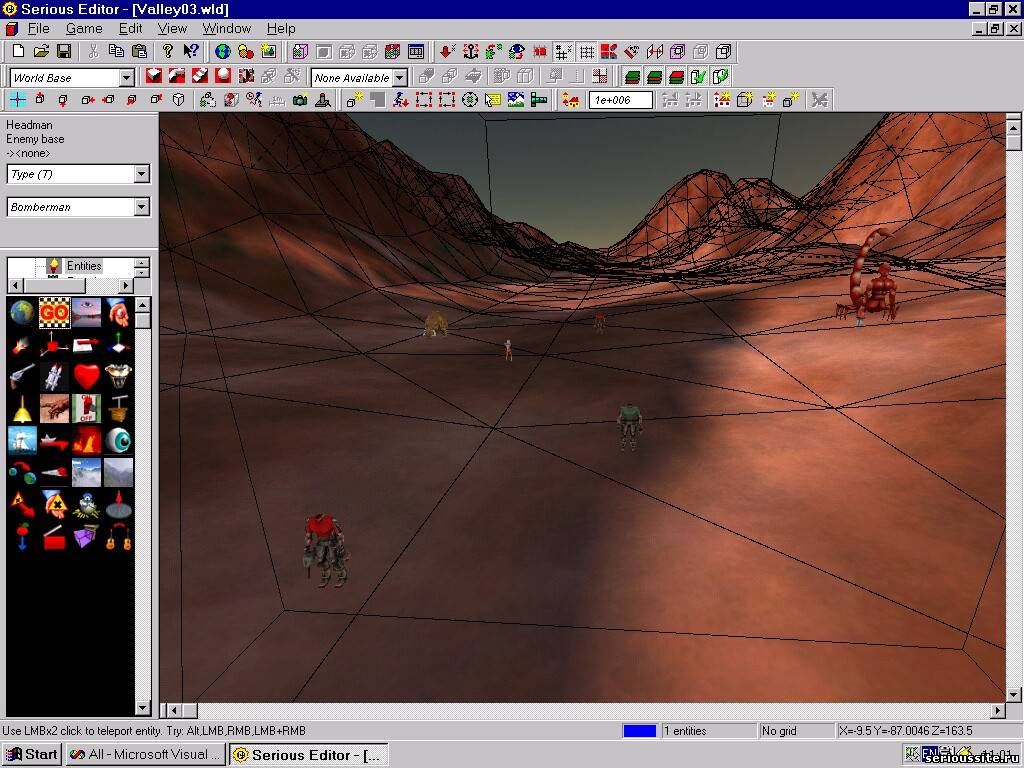Viewport: 1024px width, 768px height.
Task: Click the yellow question mark About icon
Action: [x=168, y=52]
